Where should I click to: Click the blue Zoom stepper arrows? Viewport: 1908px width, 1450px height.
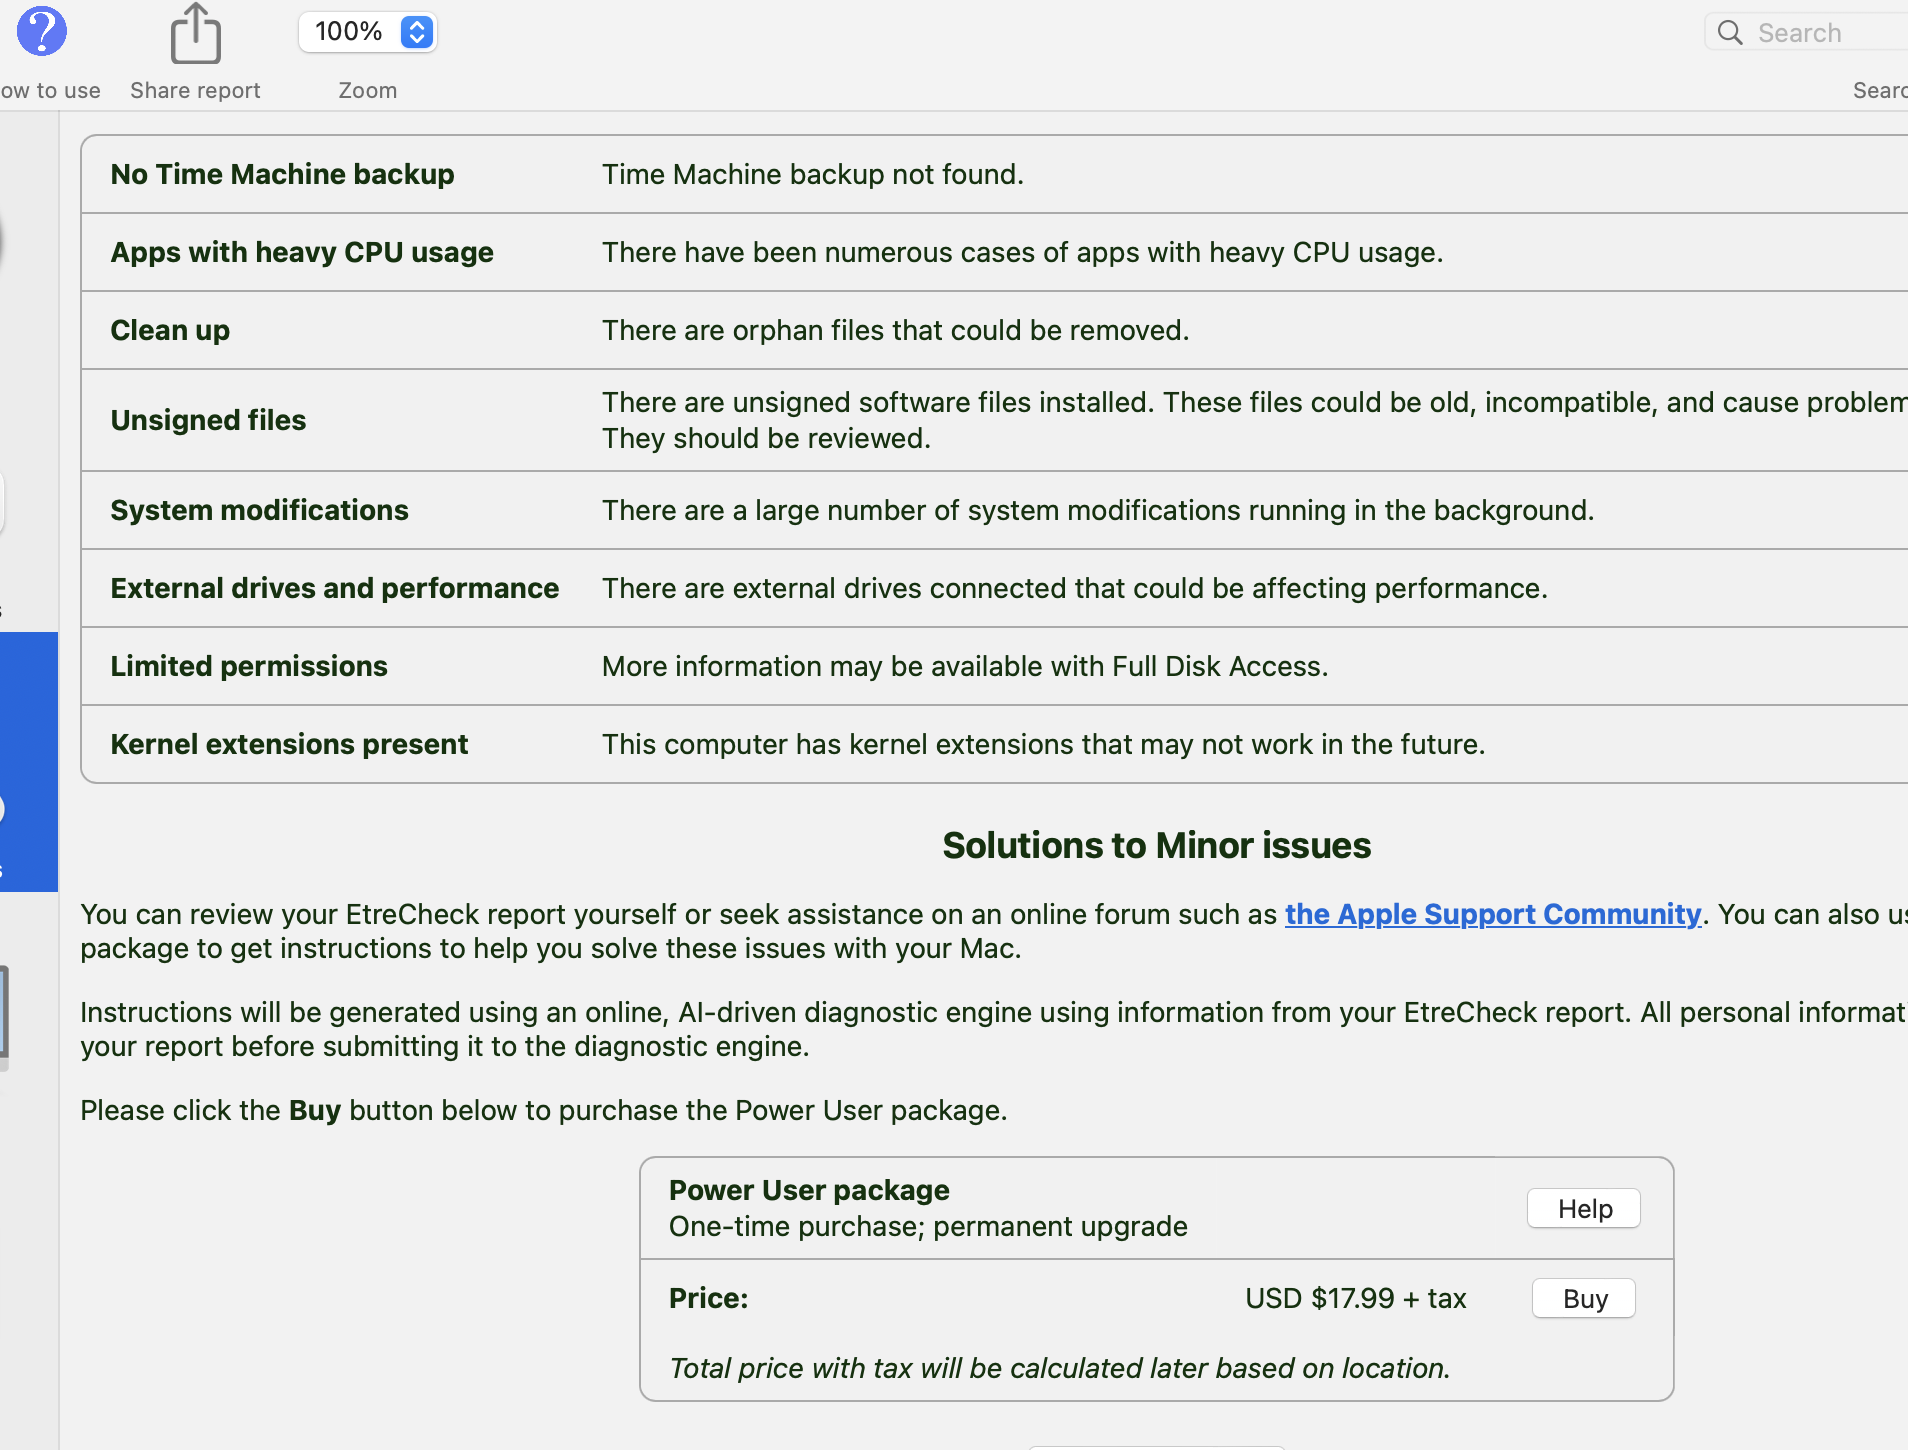tap(417, 32)
